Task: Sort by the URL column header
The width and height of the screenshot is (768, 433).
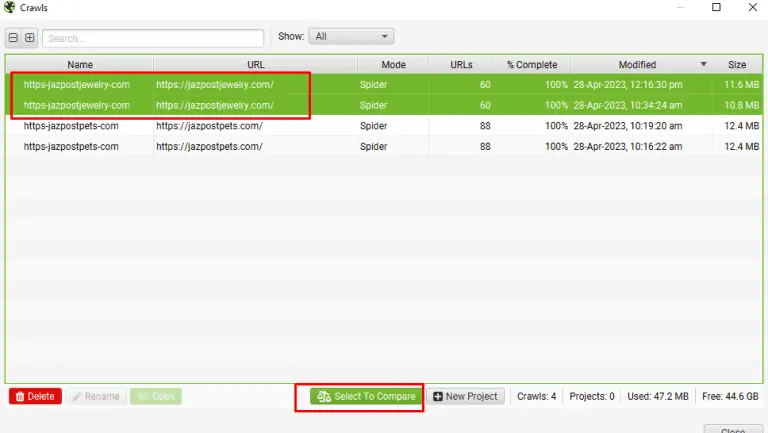Action: point(256,65)
